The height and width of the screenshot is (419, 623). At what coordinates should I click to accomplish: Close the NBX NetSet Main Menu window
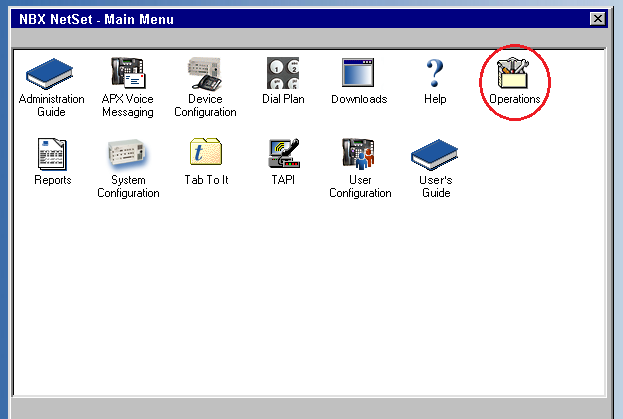click(x=597, y=18)
